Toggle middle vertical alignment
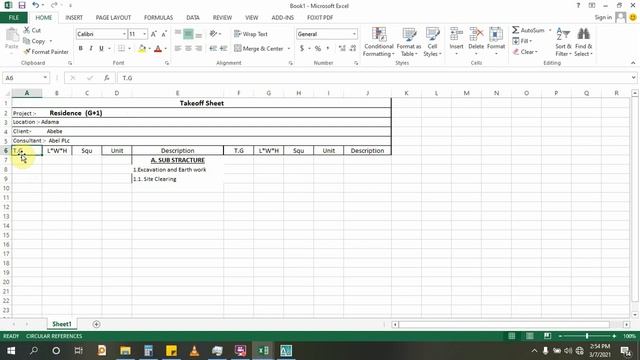The image size is (640, 360). tap(188, 34)
